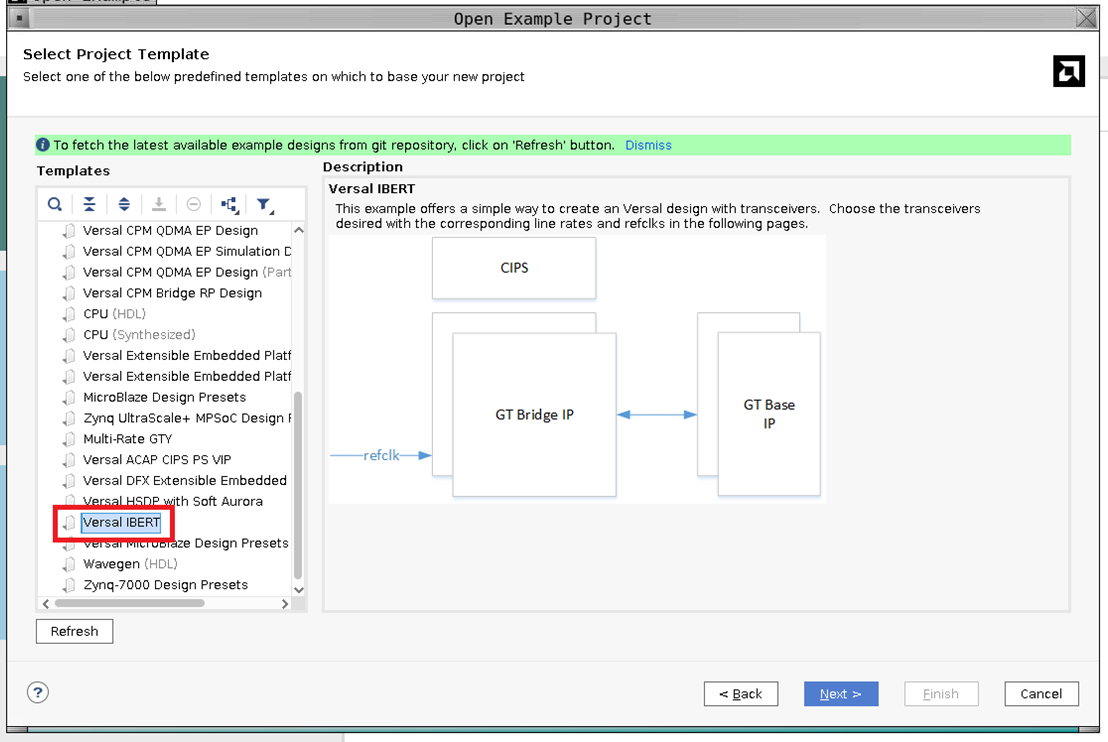Select the MicroBlaze Design Presets template
The height and width of the screenshot is (742, 1108).
click(165, 397)
